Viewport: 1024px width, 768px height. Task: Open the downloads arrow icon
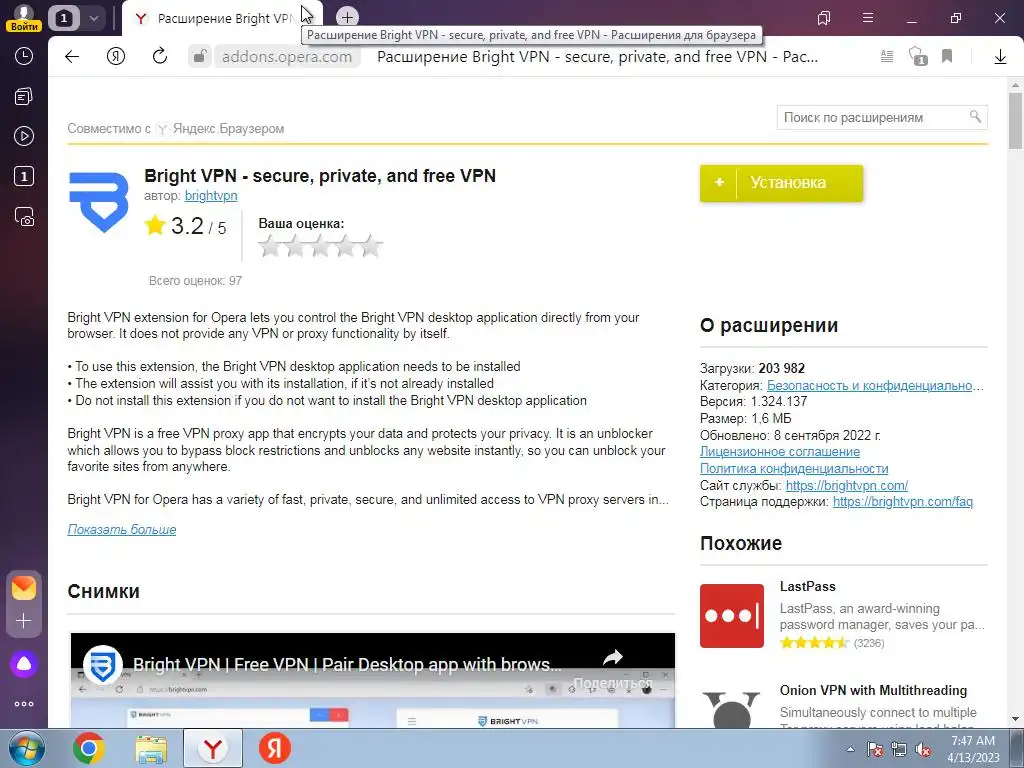coord(1000,57)
